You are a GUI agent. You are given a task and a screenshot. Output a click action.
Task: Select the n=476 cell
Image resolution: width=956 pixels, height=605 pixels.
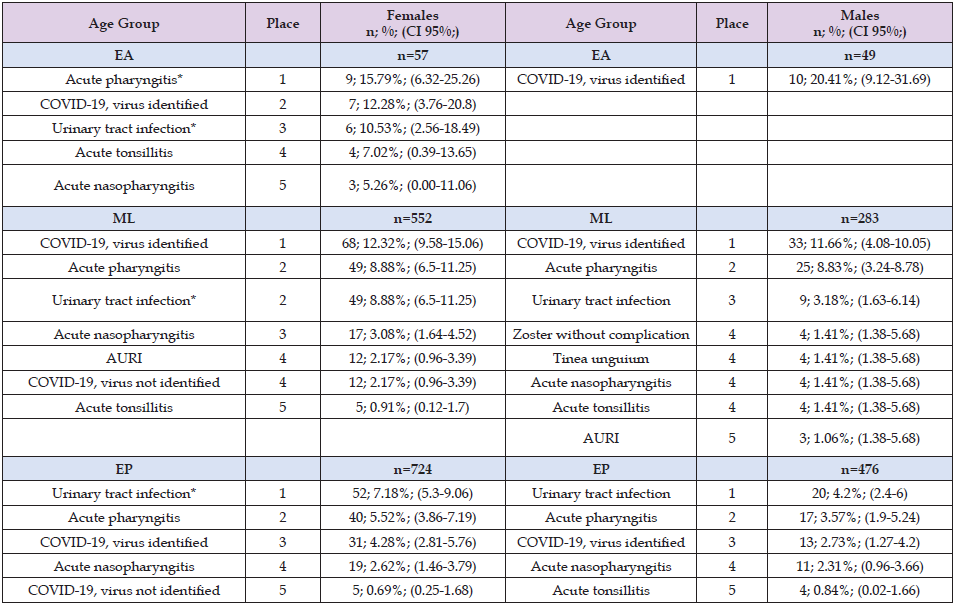click(860, 469)
